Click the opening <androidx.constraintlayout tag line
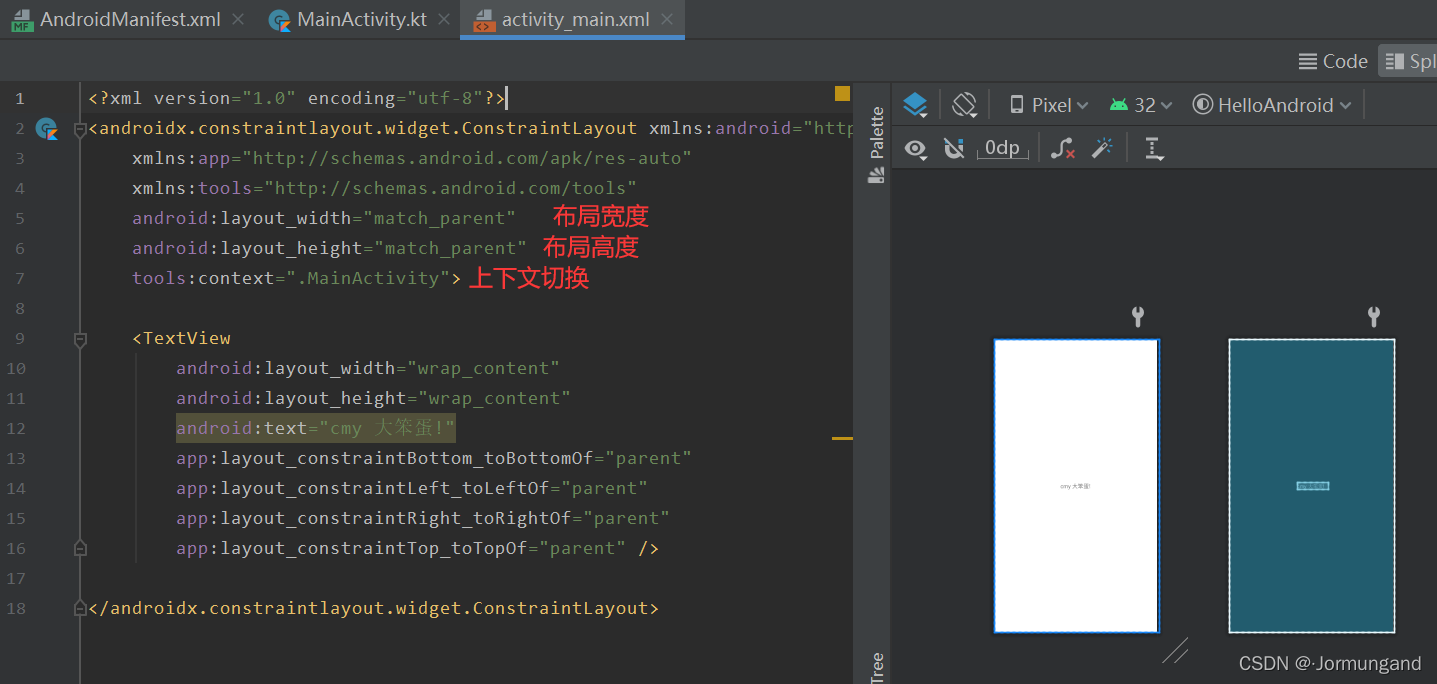This screenshot has width=1437, height=684. (470, 128)
